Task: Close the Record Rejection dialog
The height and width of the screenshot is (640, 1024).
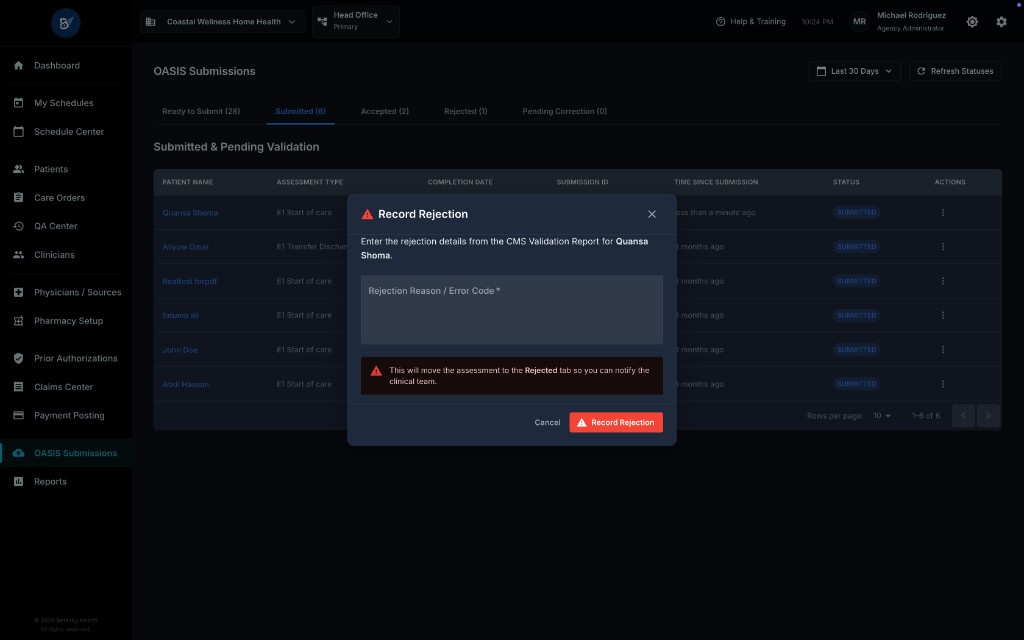Action: click(x=652, y=214)
